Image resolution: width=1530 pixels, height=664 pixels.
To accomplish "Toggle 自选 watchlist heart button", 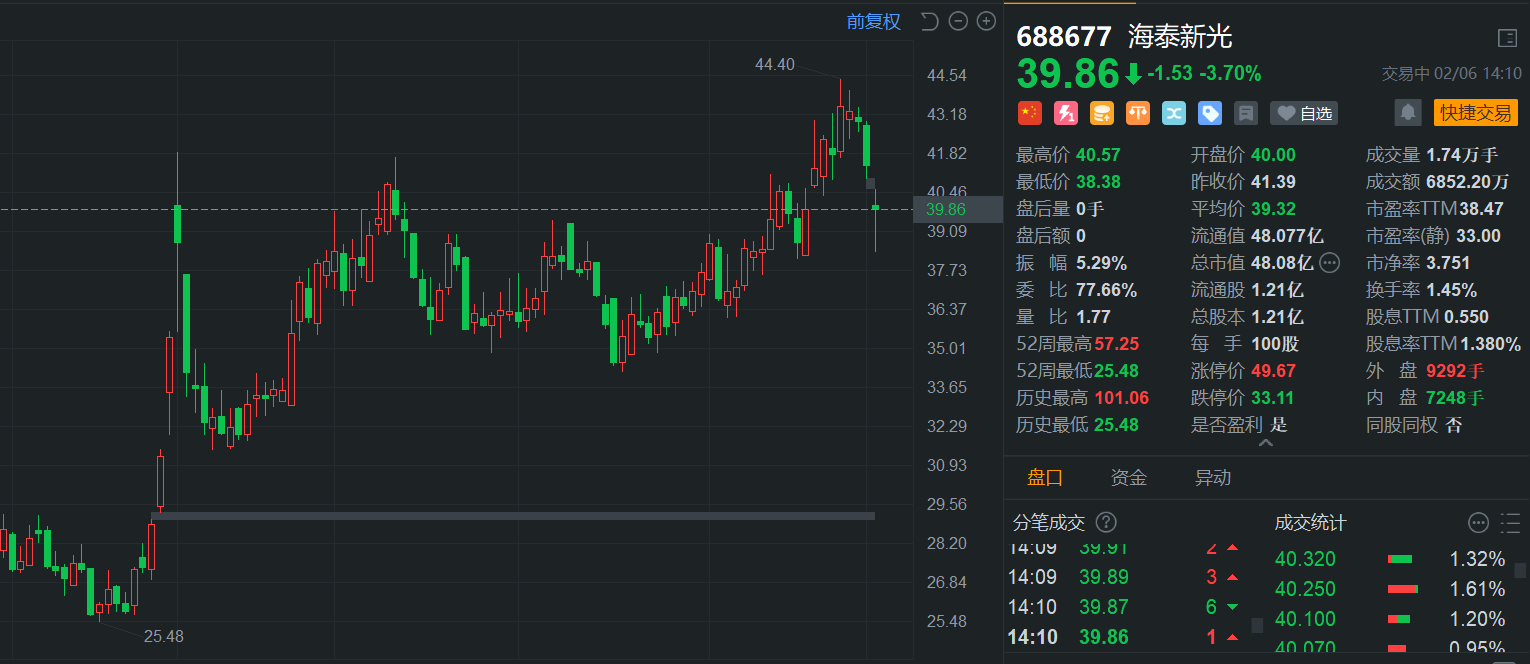I will [1304, 113].
